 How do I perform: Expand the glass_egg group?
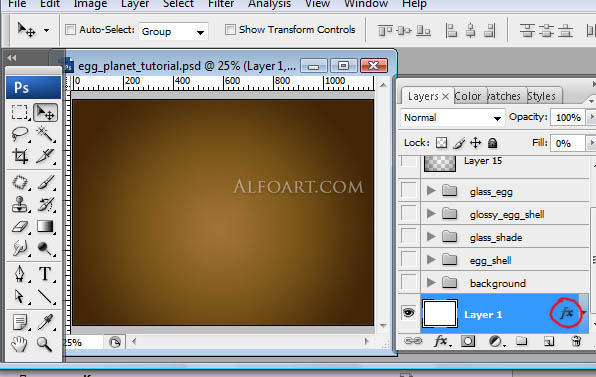tap(431, 190)
